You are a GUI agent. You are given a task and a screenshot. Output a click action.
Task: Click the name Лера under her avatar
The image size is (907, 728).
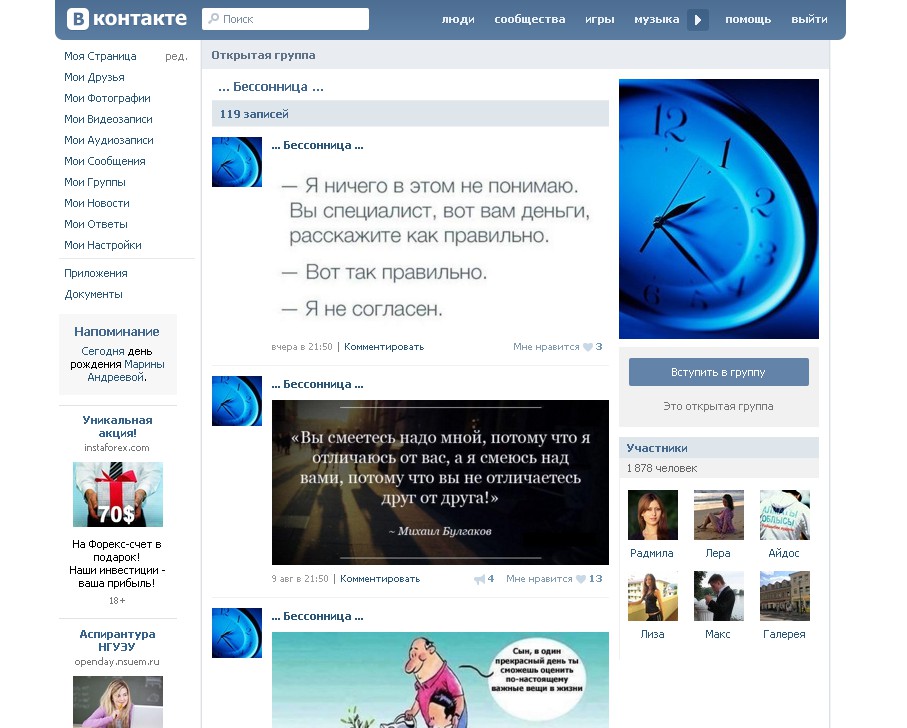[718, 553]
